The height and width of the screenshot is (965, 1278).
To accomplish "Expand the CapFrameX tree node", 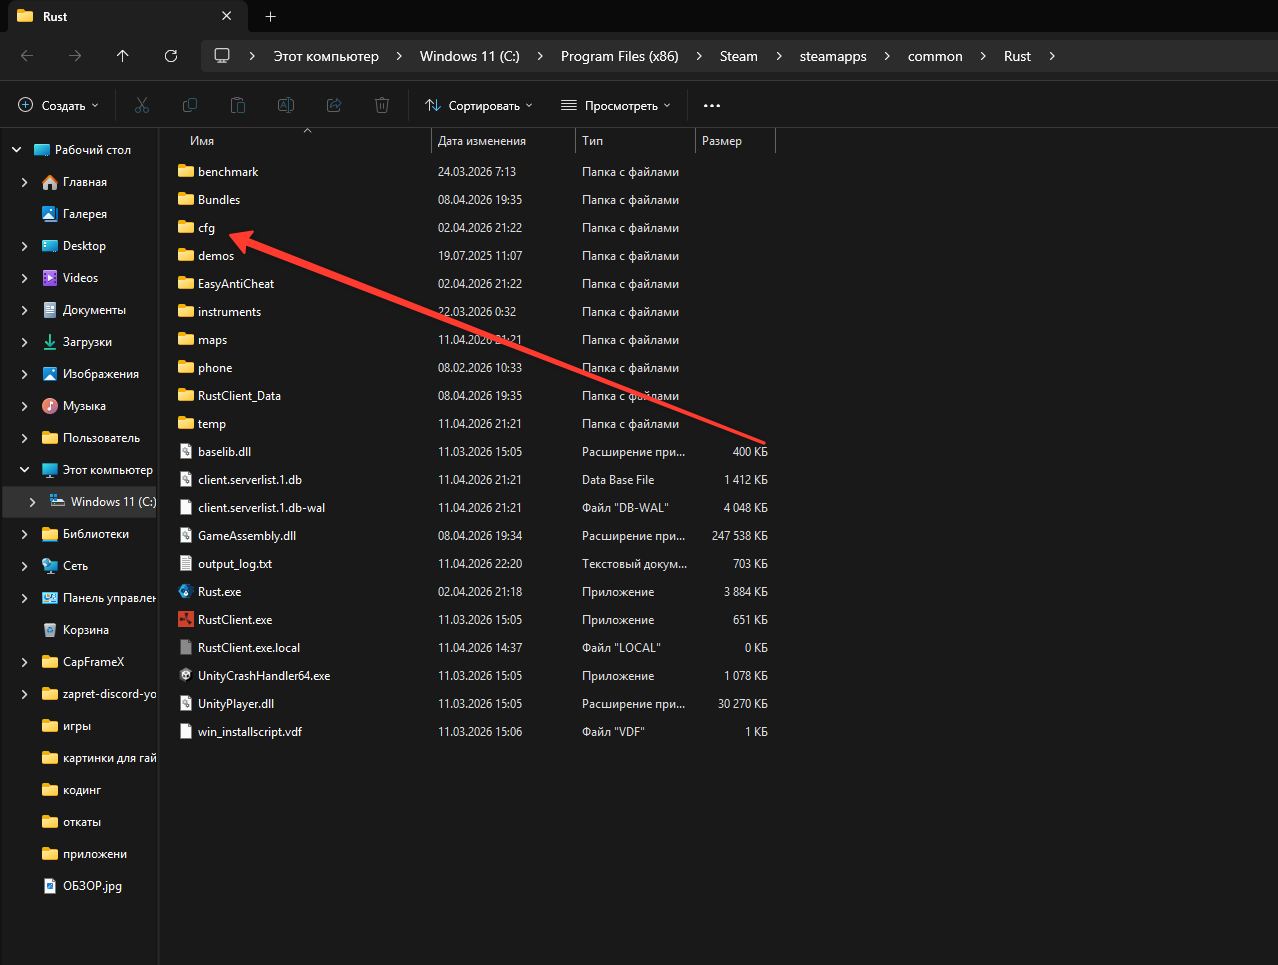I will tap(25, 662).
